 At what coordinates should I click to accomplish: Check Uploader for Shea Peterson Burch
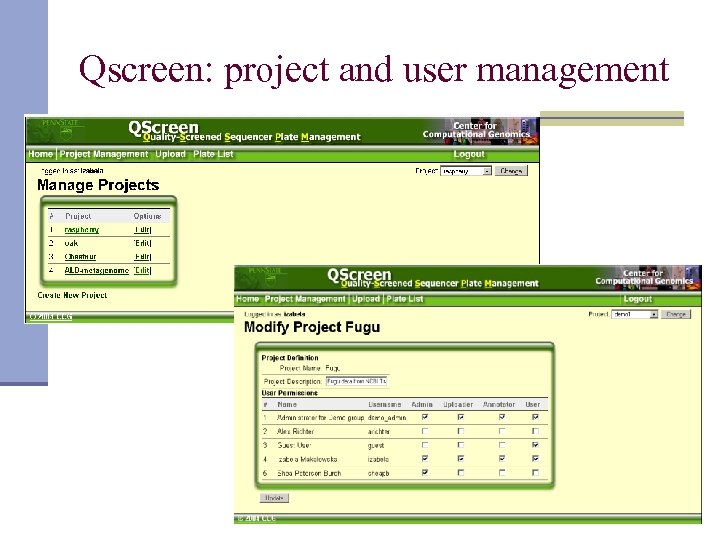click(x=461, y=472)
